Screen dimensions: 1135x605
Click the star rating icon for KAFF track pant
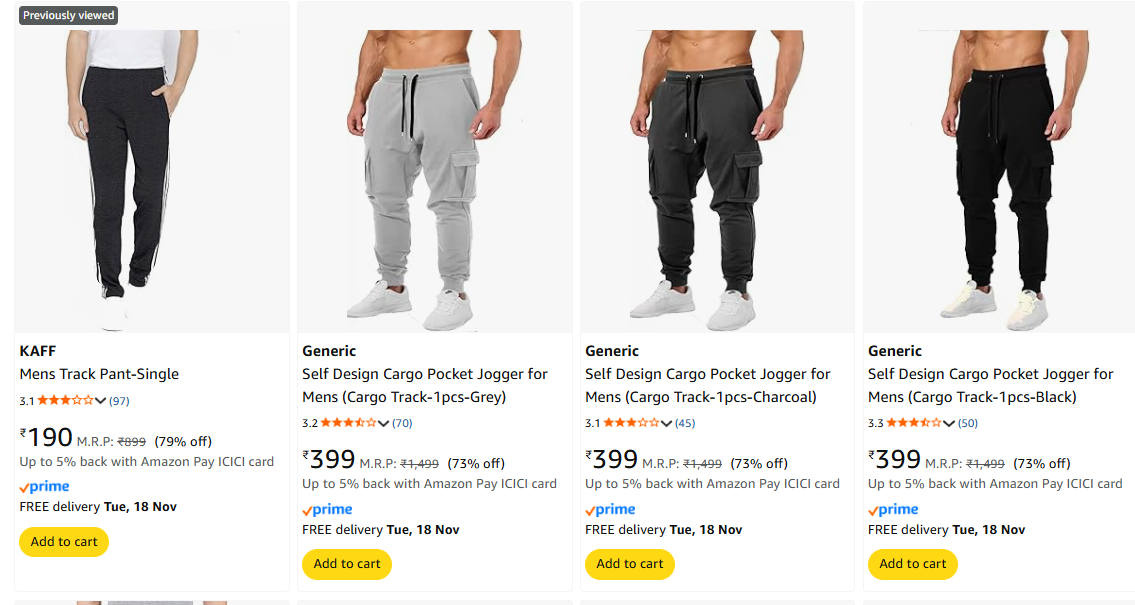point(65,401)
